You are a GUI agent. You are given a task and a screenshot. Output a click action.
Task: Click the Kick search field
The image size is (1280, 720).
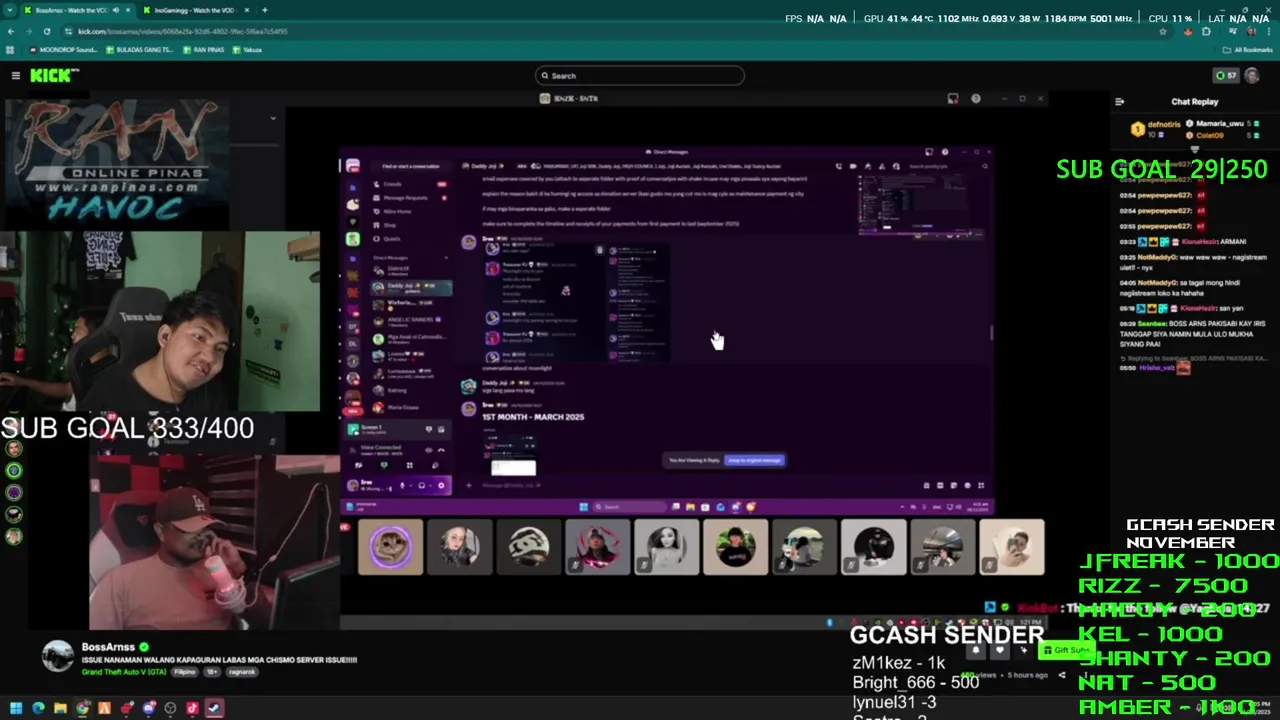pyautogui.click(x=640, y=75)
